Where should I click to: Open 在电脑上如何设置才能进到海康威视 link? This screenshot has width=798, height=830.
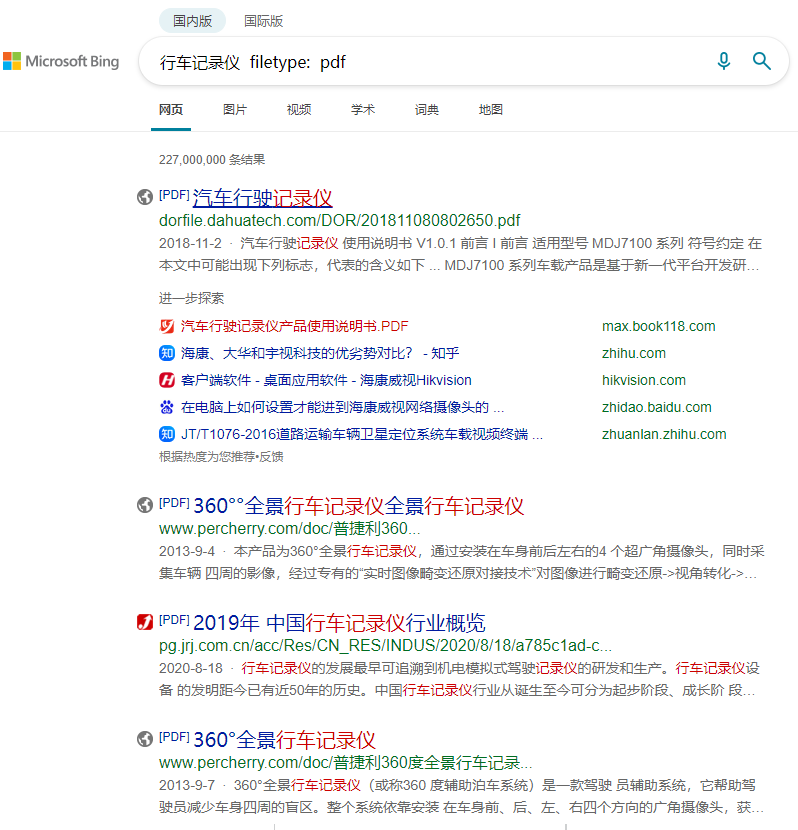tap(342, 407)
